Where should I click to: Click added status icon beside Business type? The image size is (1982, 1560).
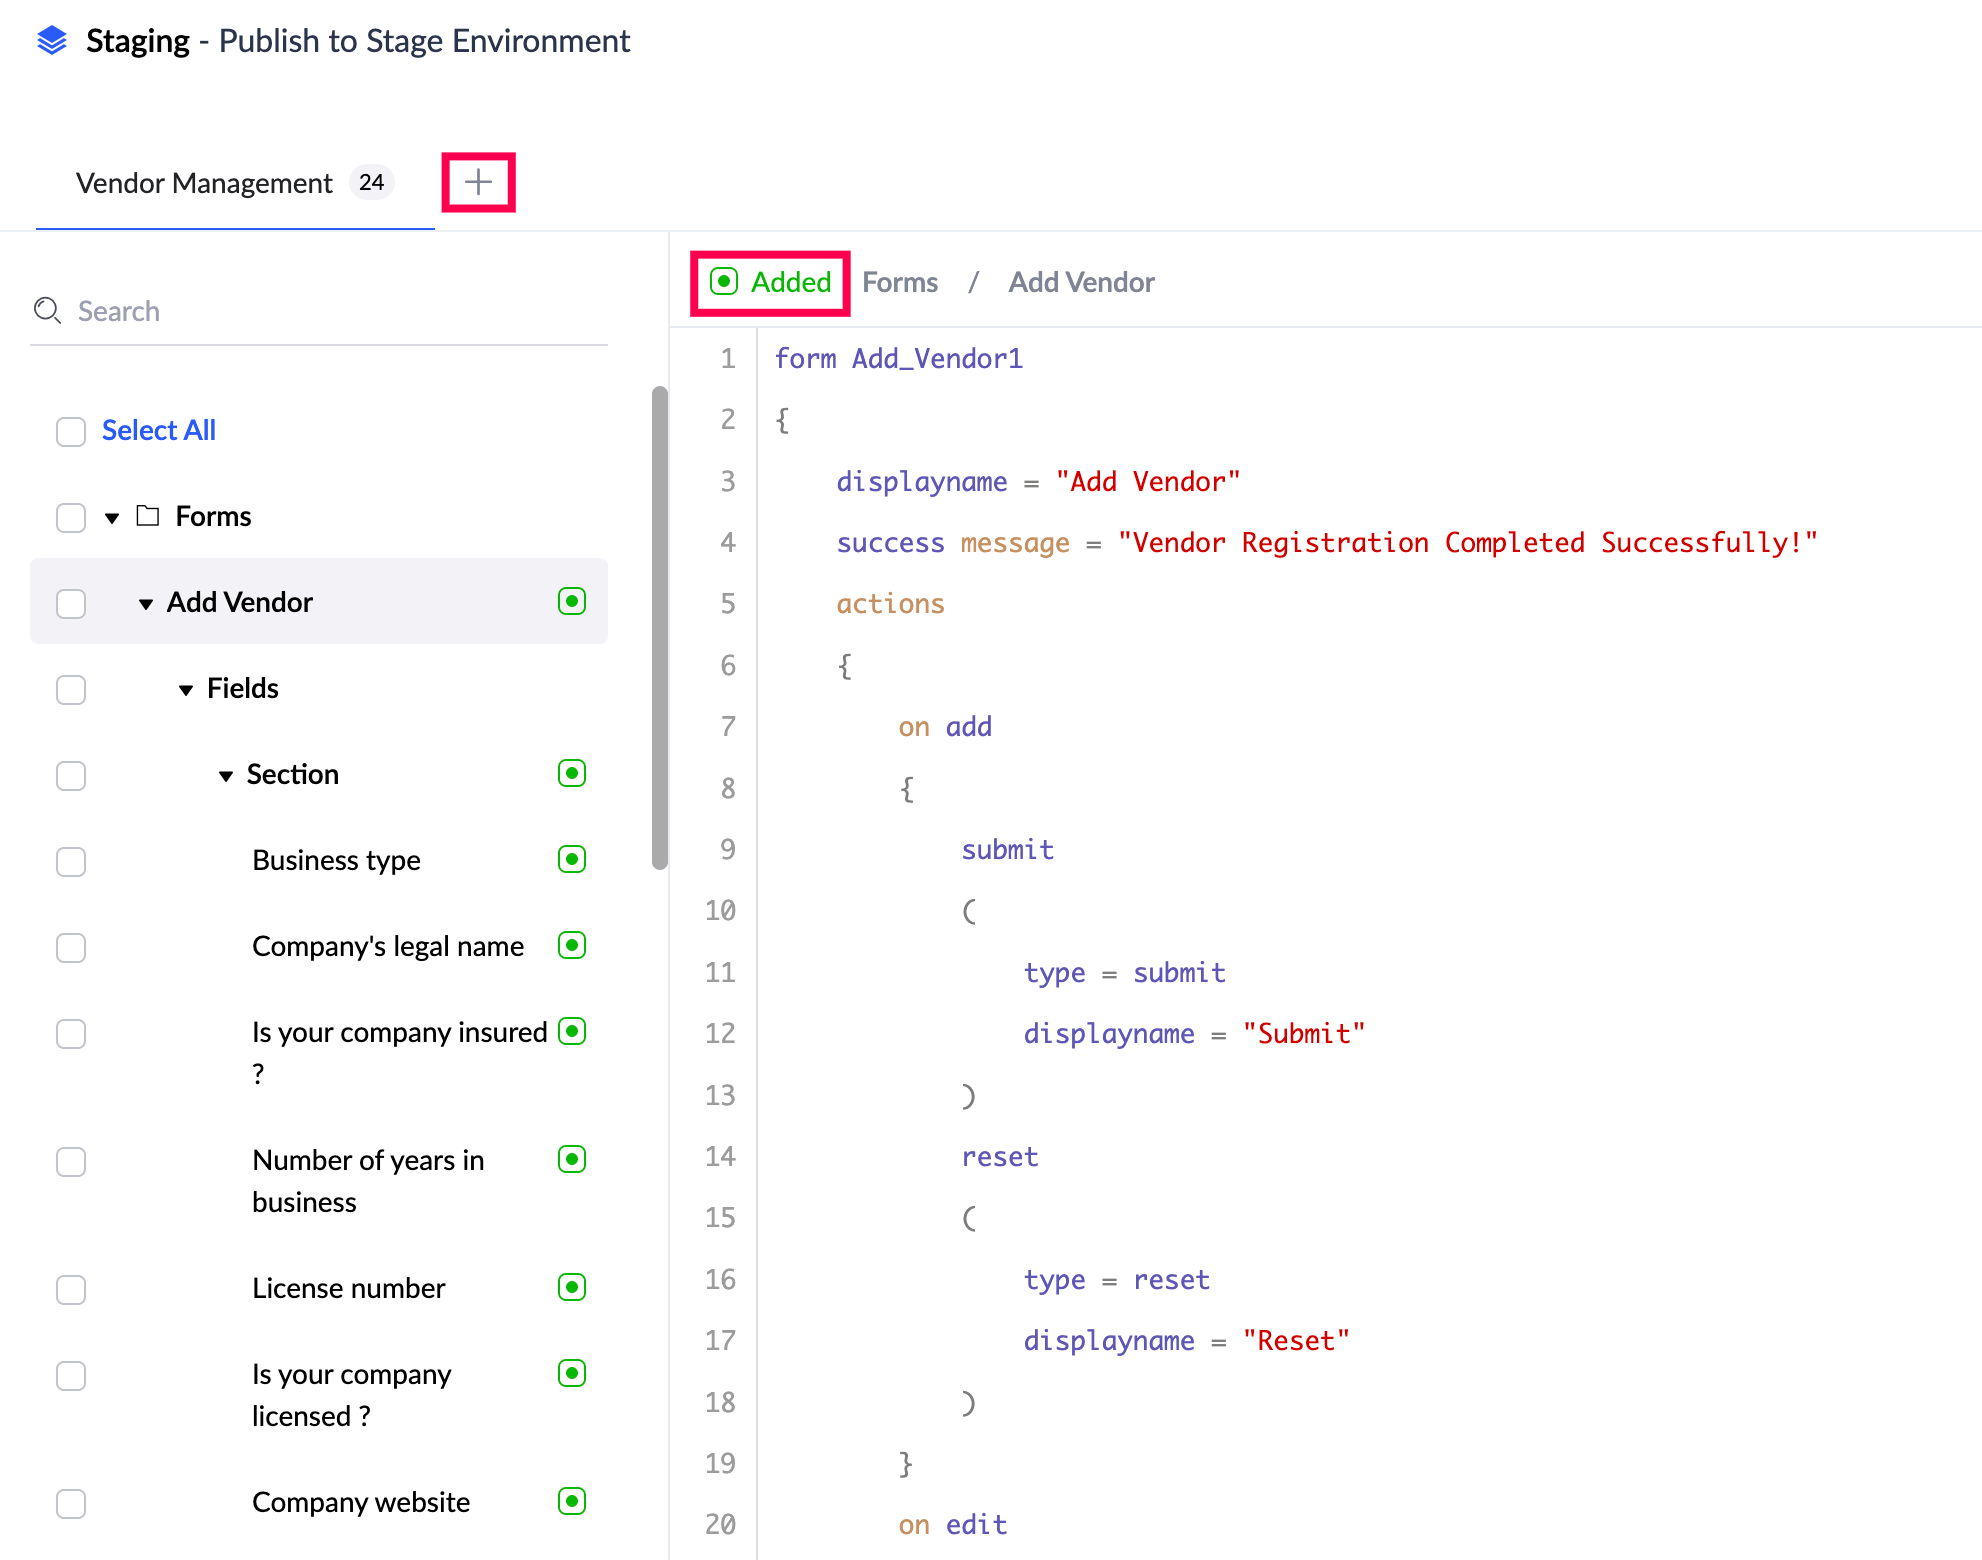[x=571, y=859]
